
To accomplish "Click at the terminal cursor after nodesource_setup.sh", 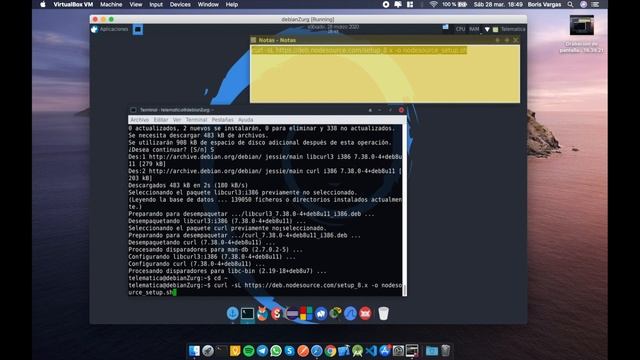I will (174, 292).
